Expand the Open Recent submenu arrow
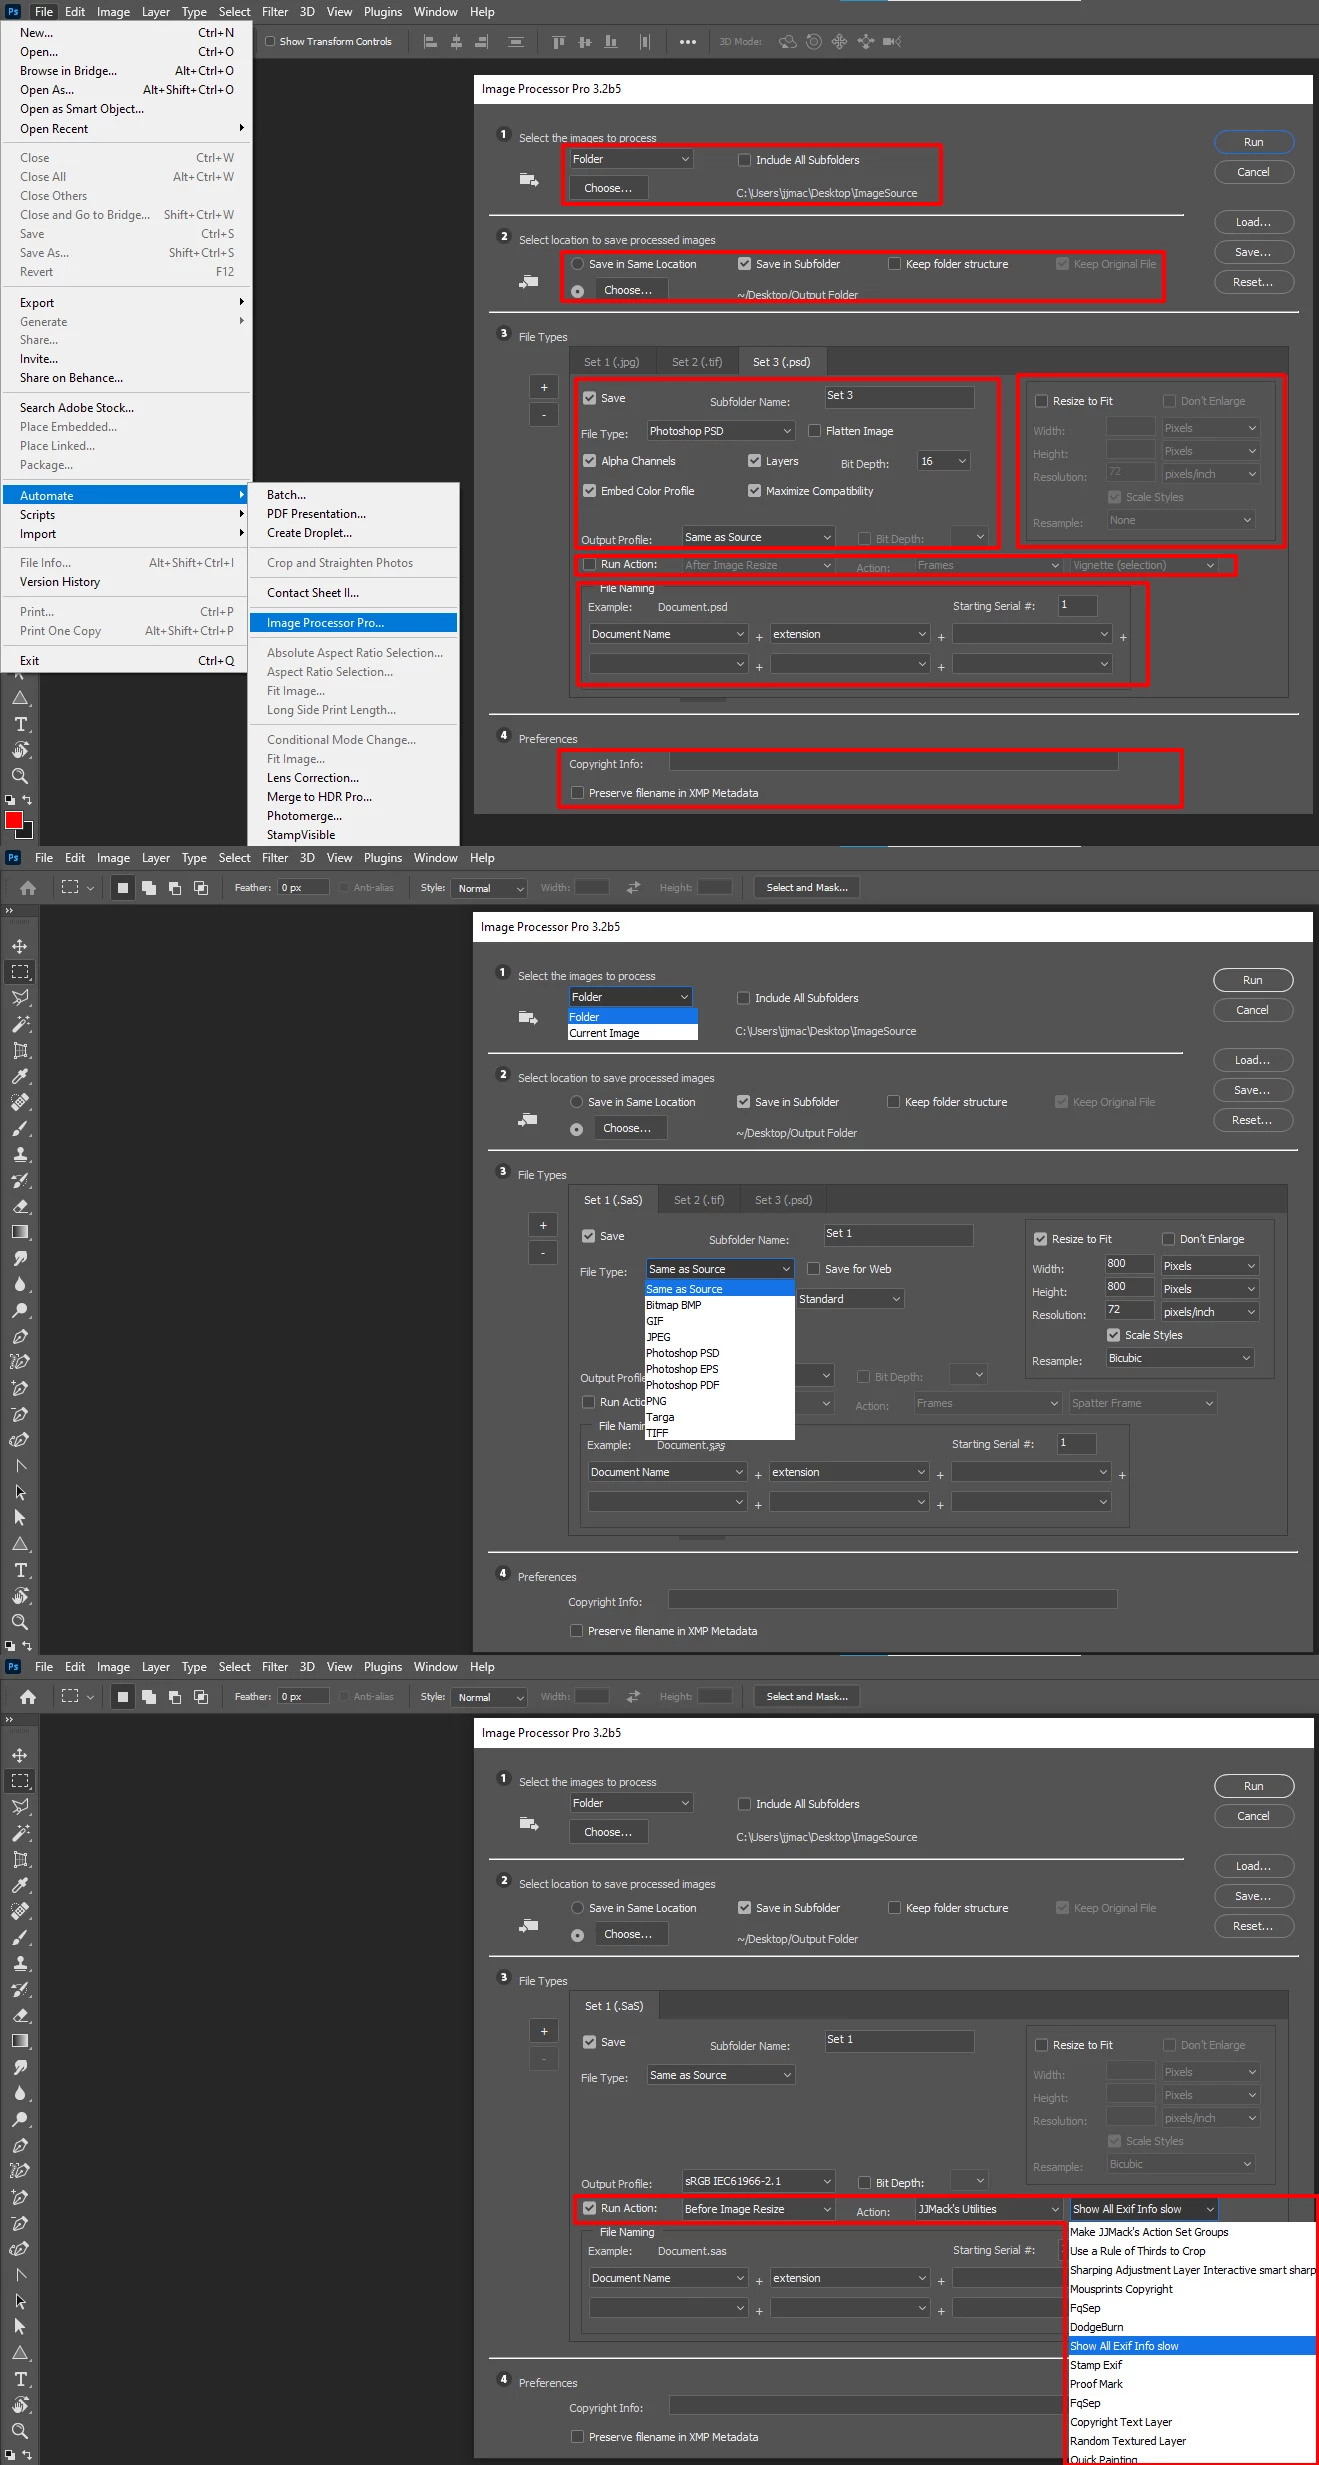The width and height of the screenshot is (1319, 2465). click(x=242, y=128)
